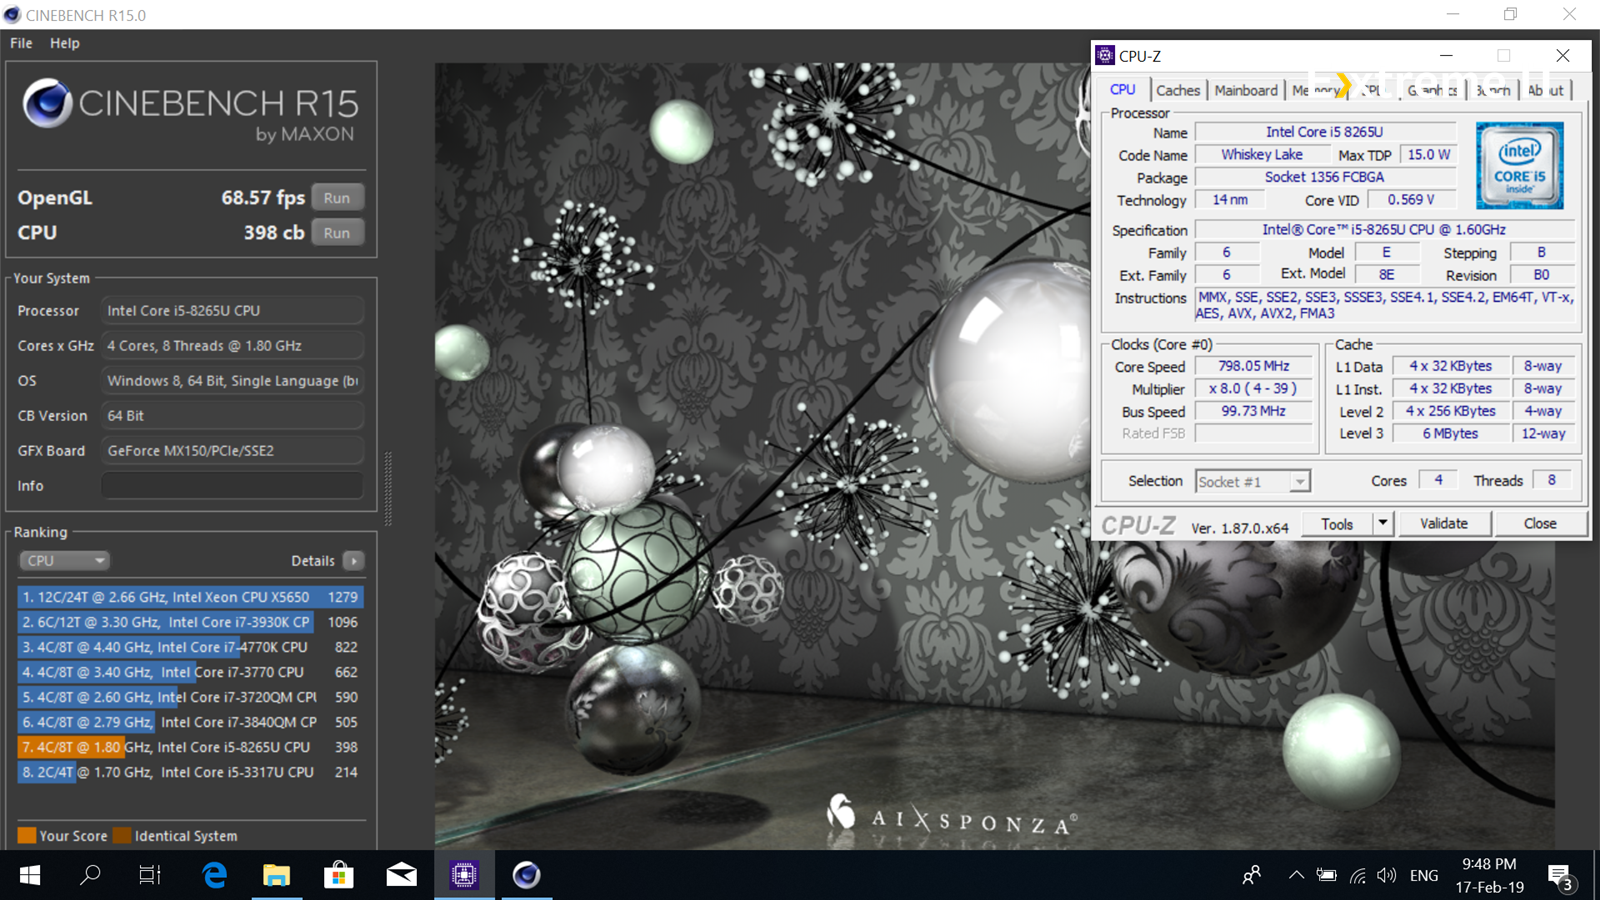Select the Xeon CPU X5650 ranking row
The height and width of the screenshot is (900, 1600).
pos(190,597)
